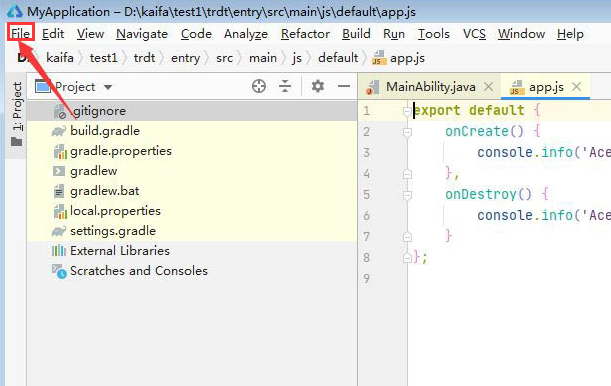The height and width of the screenshot is (386, 611).
Task: Click fold end marker on line 7
Action: coord(407,237)
